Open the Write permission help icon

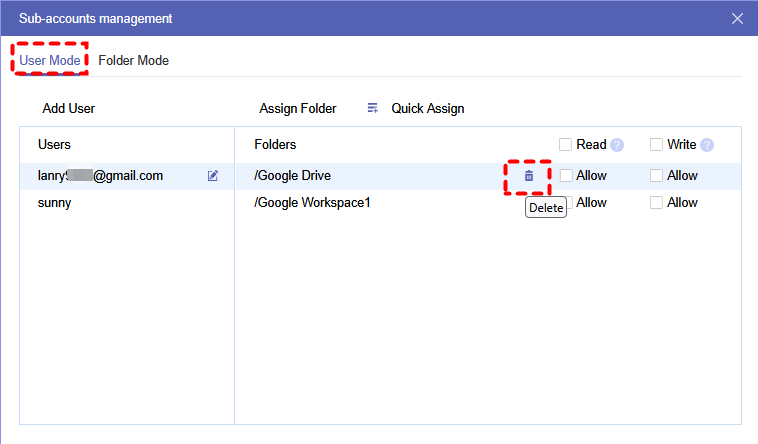[x=707, y=145]
